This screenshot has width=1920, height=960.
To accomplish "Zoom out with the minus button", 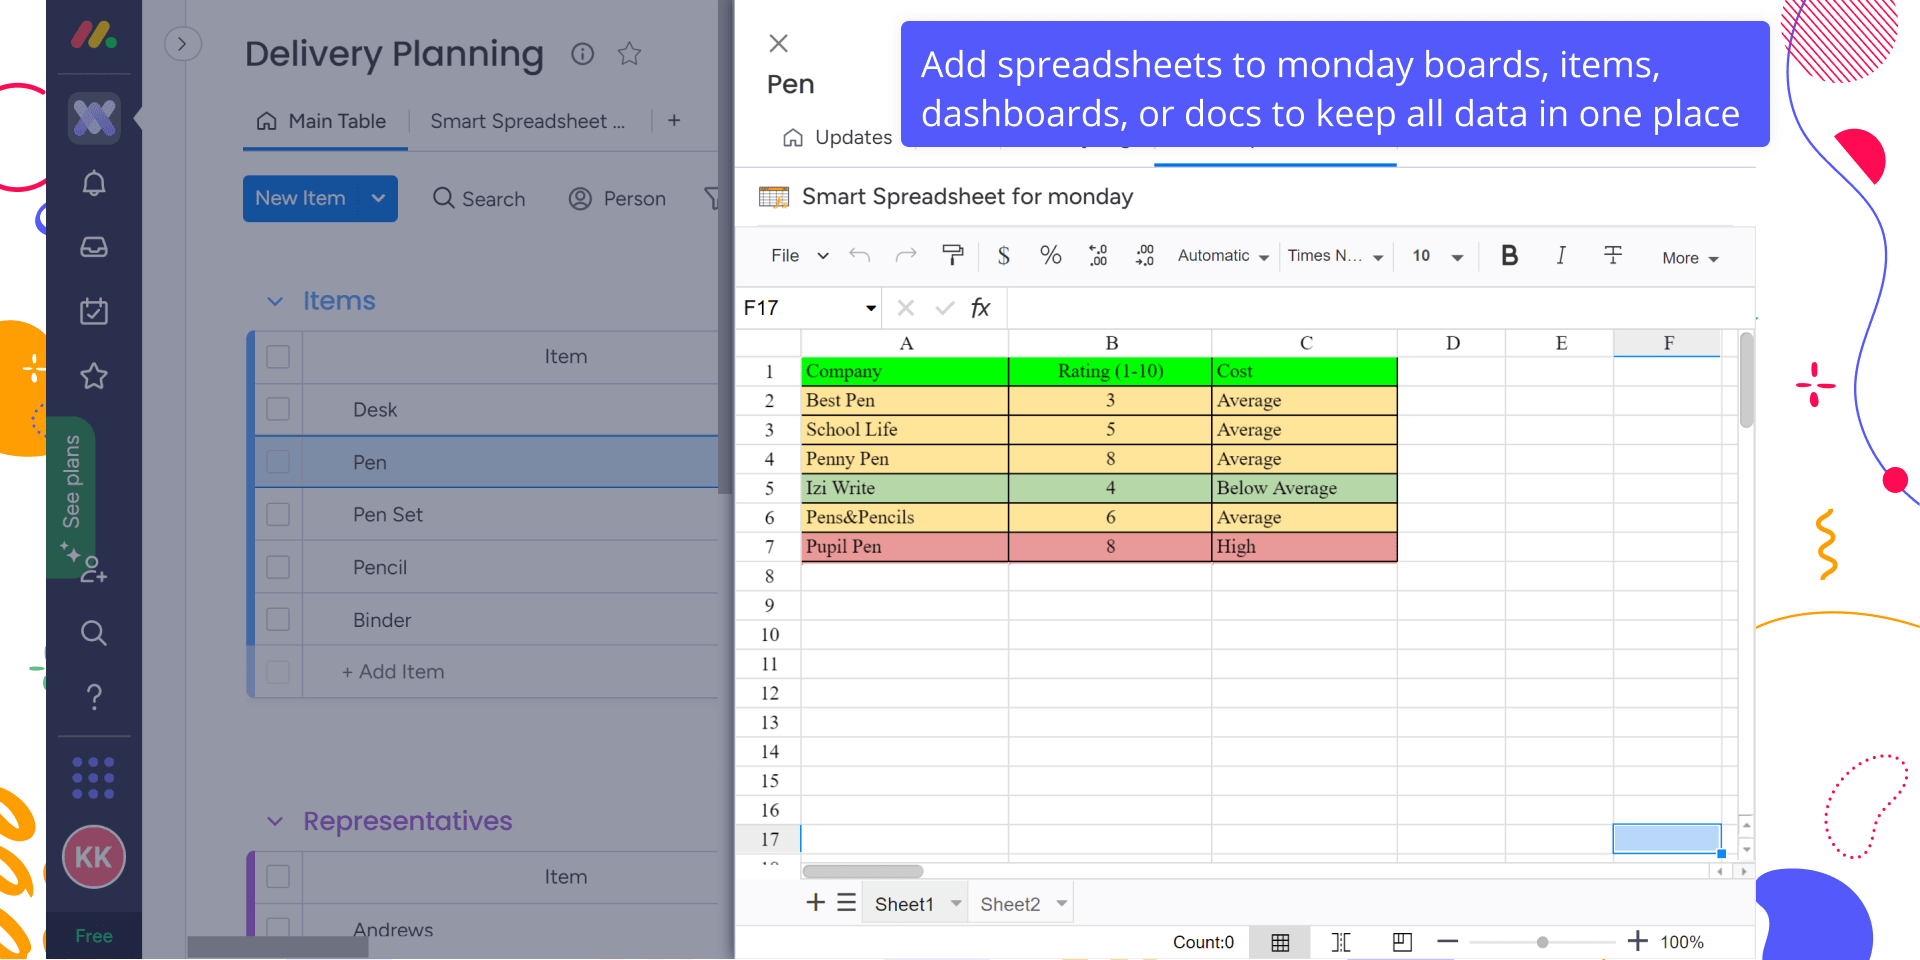I will (1448, 941).
